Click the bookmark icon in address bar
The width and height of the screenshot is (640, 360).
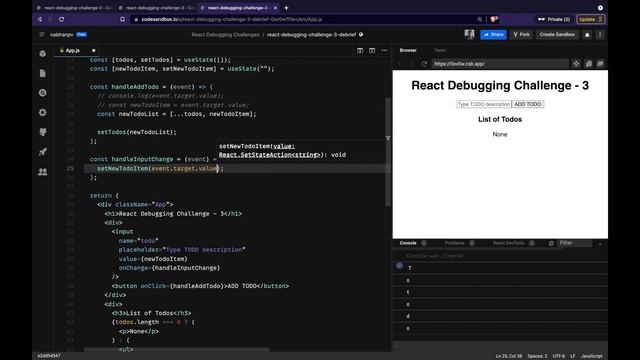tap(122, 19)
